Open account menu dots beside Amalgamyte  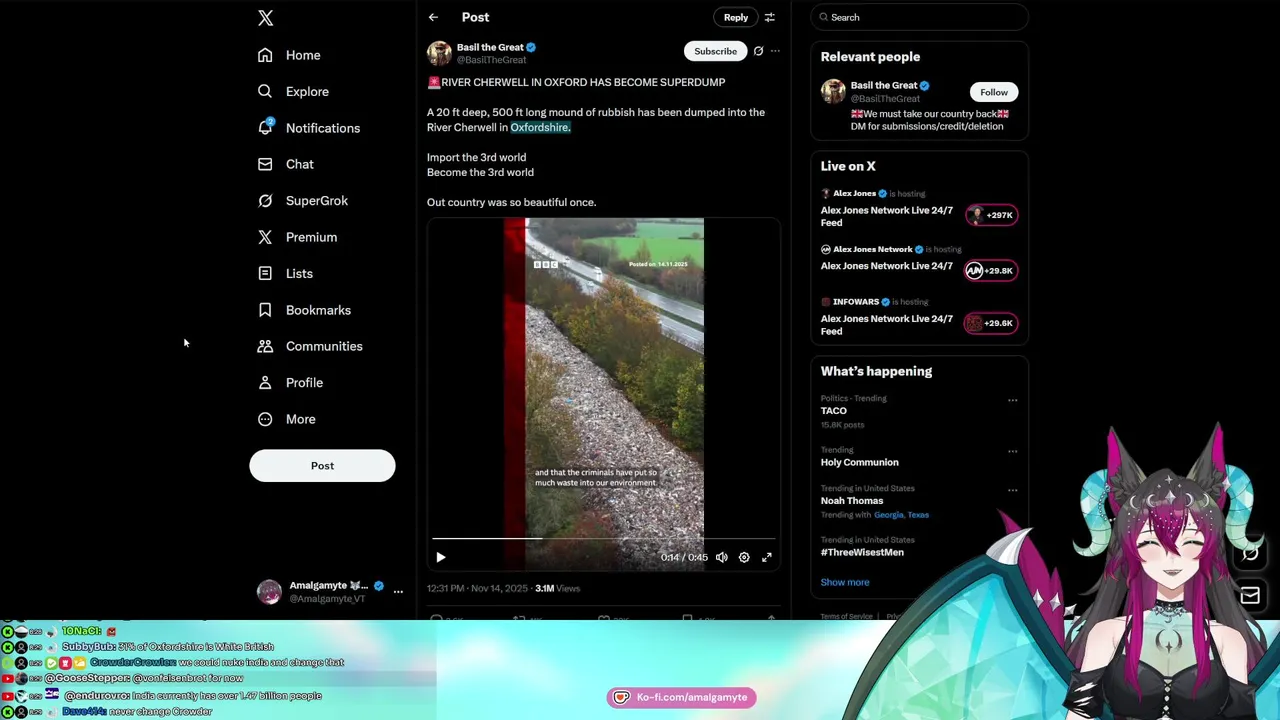[x=398, y=592]
